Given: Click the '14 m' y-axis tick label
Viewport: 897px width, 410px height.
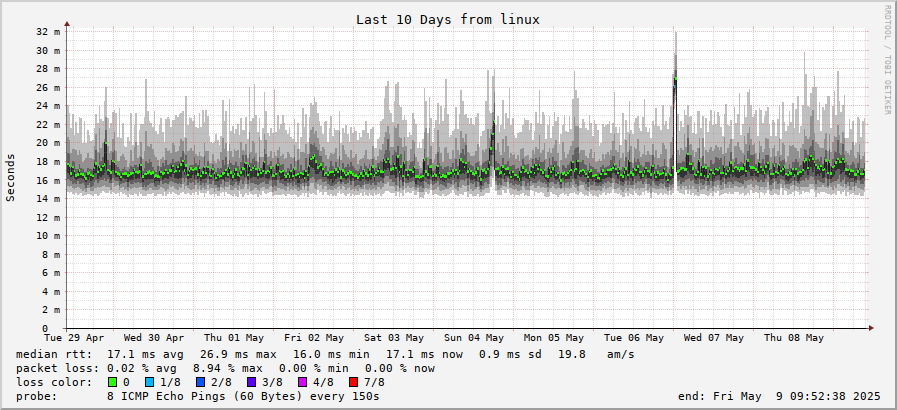Looking at the screenshot, I should (48, 198).
